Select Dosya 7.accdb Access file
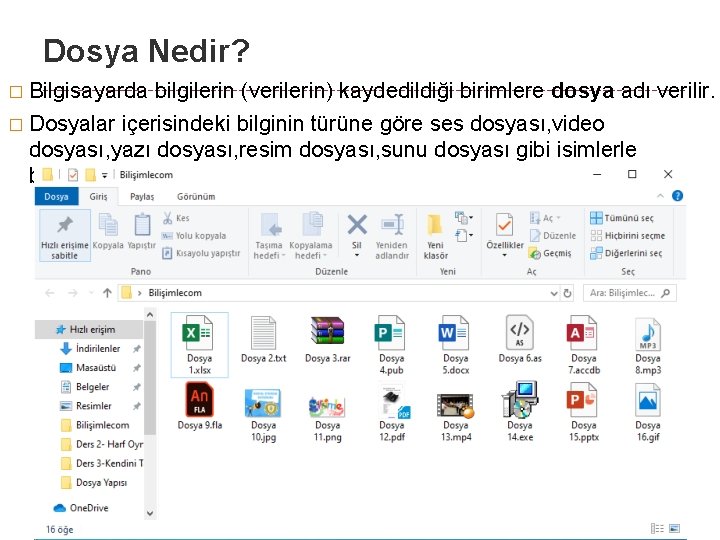Viewport: 720px width, 540px height. click(x=584, y=345)
